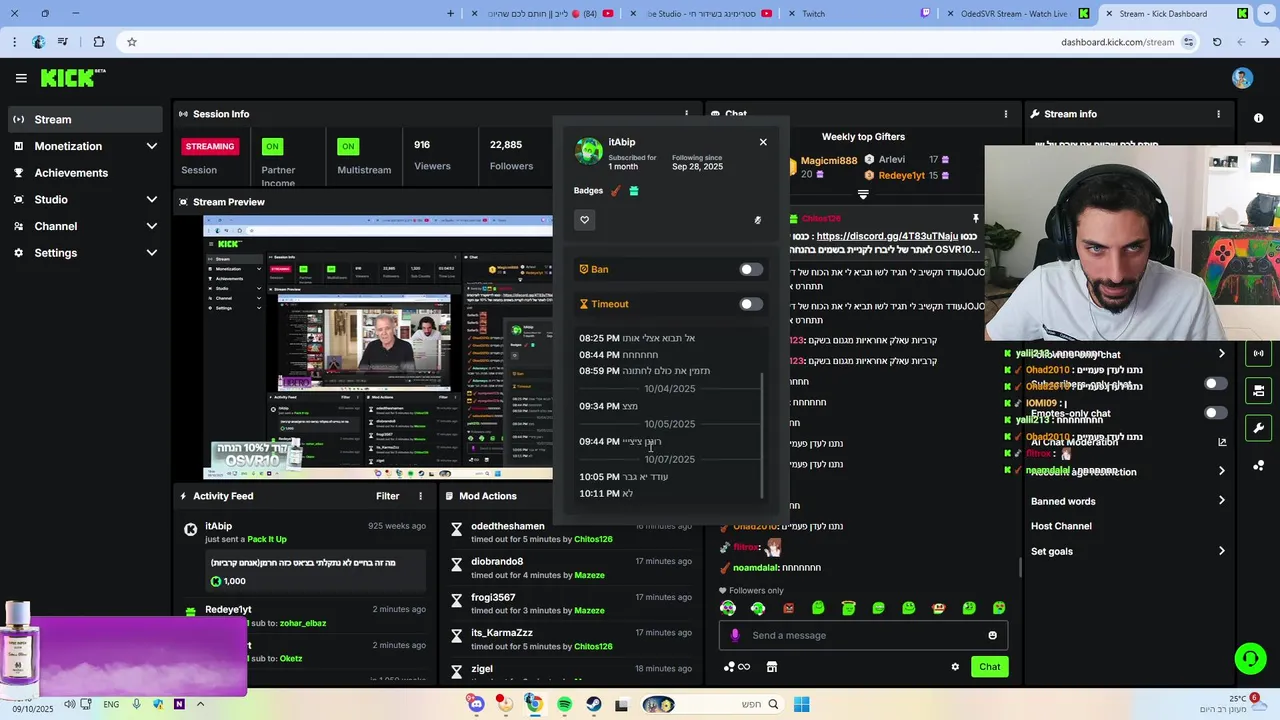Screen dimensions: 1280x720
Task: Click the Pack It Up gift link
Action: [267, 539]
